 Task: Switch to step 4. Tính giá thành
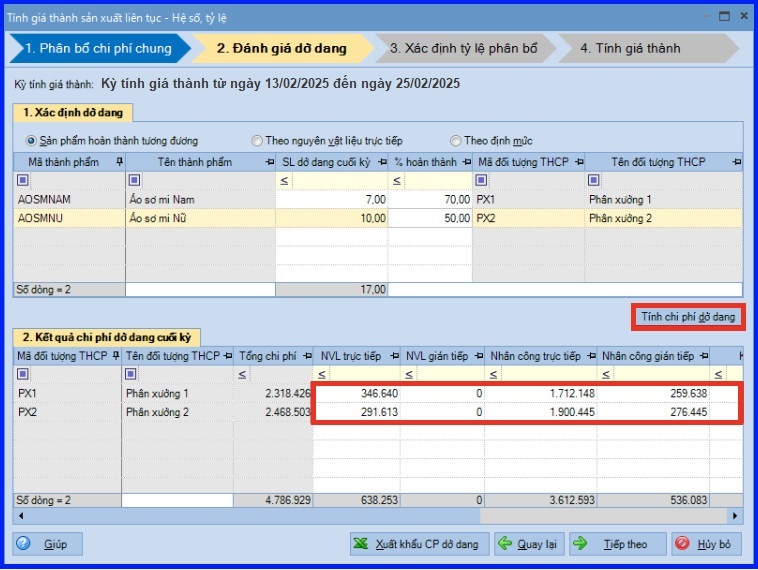(x=630, y=48)
